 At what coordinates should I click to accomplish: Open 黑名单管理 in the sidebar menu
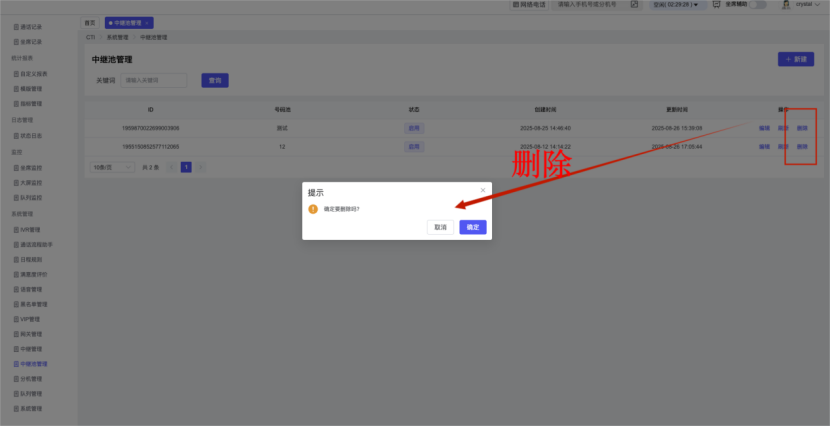click(x=32, y=304)
